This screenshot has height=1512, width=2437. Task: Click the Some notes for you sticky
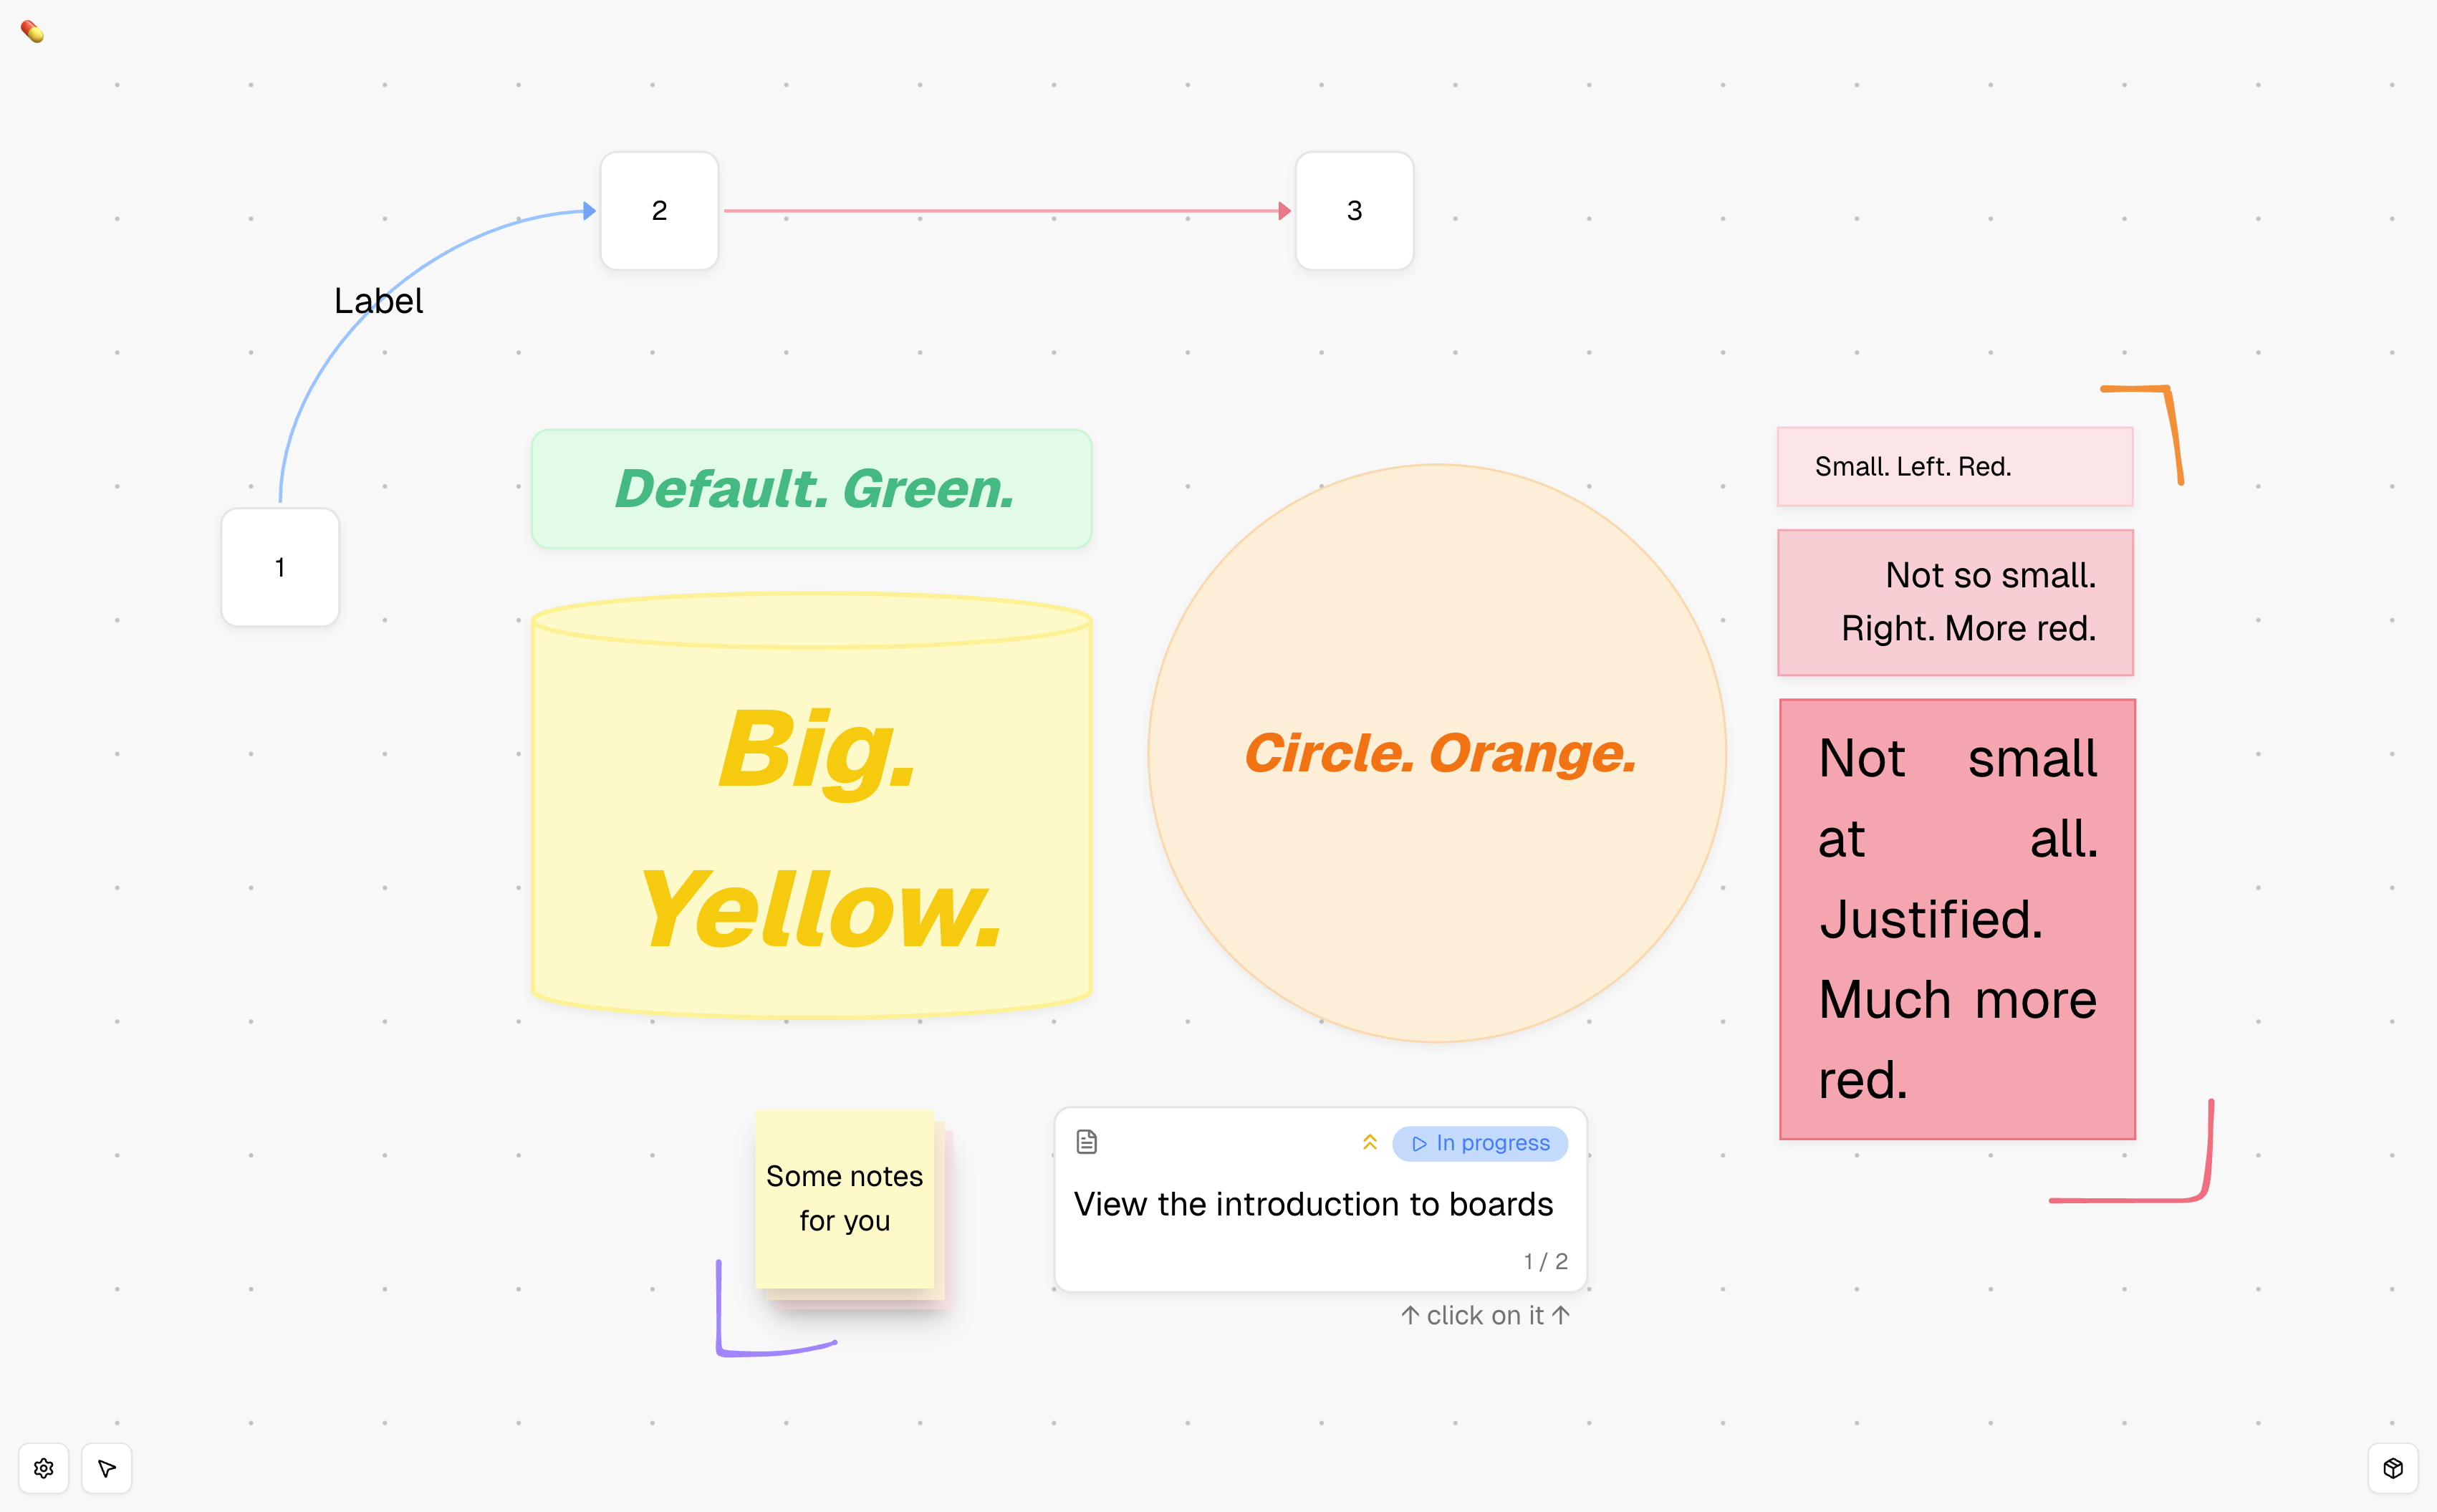845,1198
